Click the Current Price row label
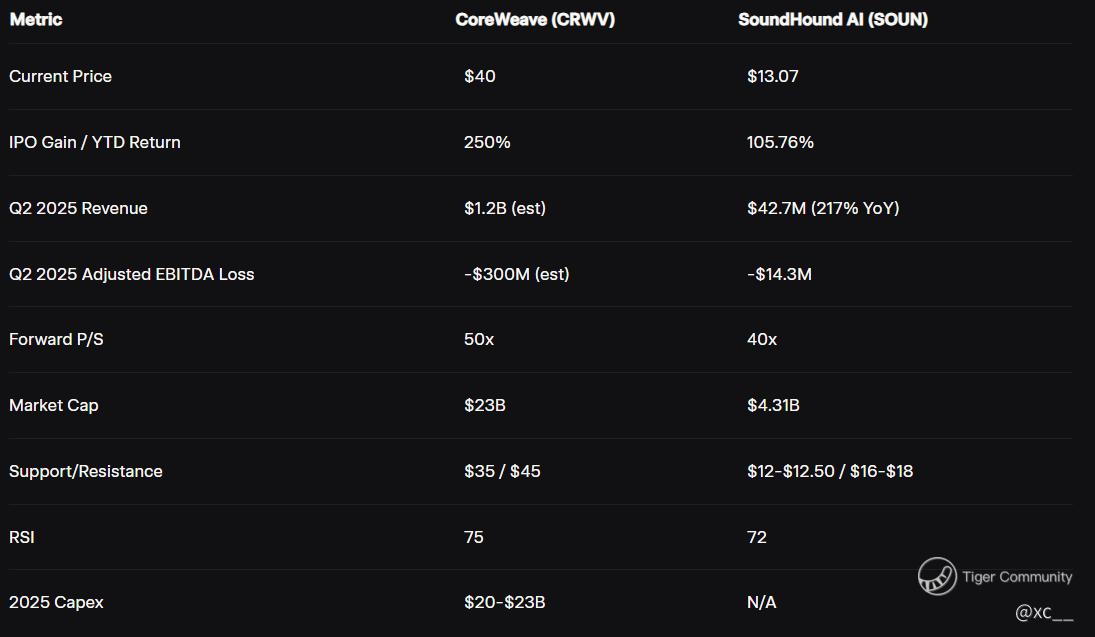 coord(60,77)
